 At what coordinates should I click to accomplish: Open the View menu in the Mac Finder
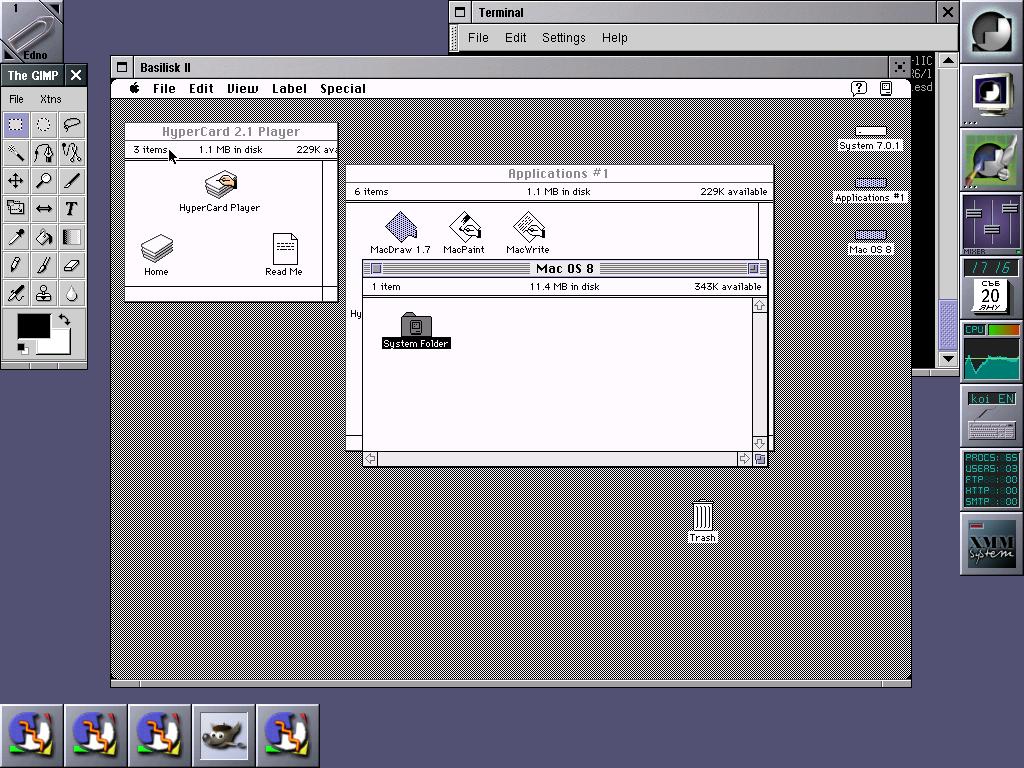tap(242, 89)
